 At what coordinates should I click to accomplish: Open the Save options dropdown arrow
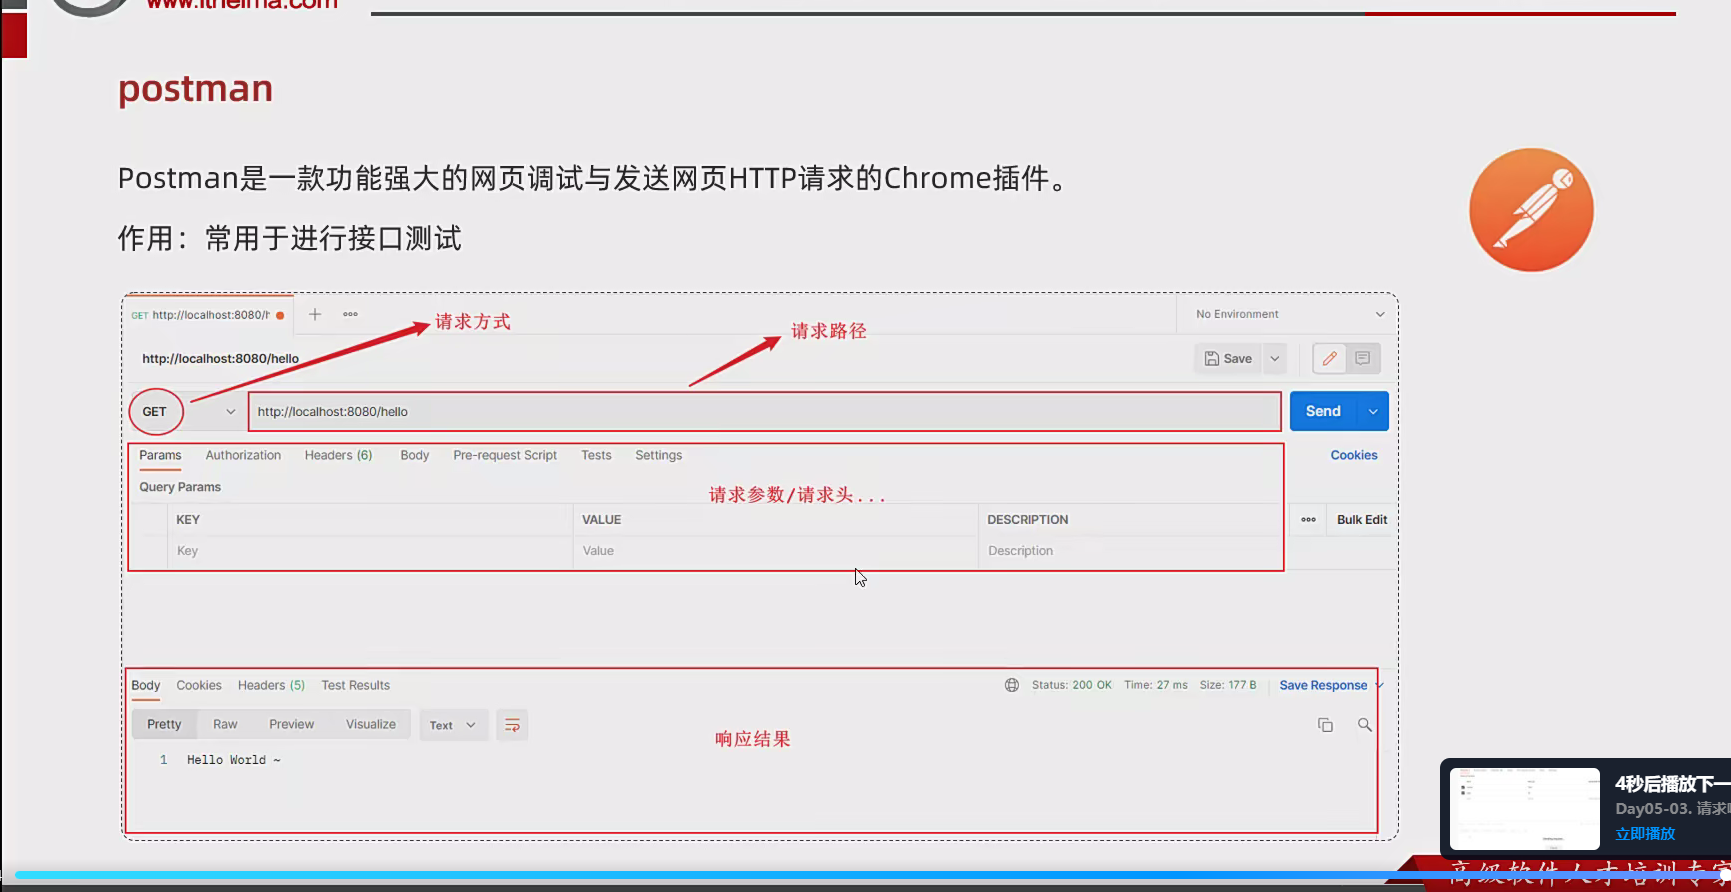[x=1275, y=358]
